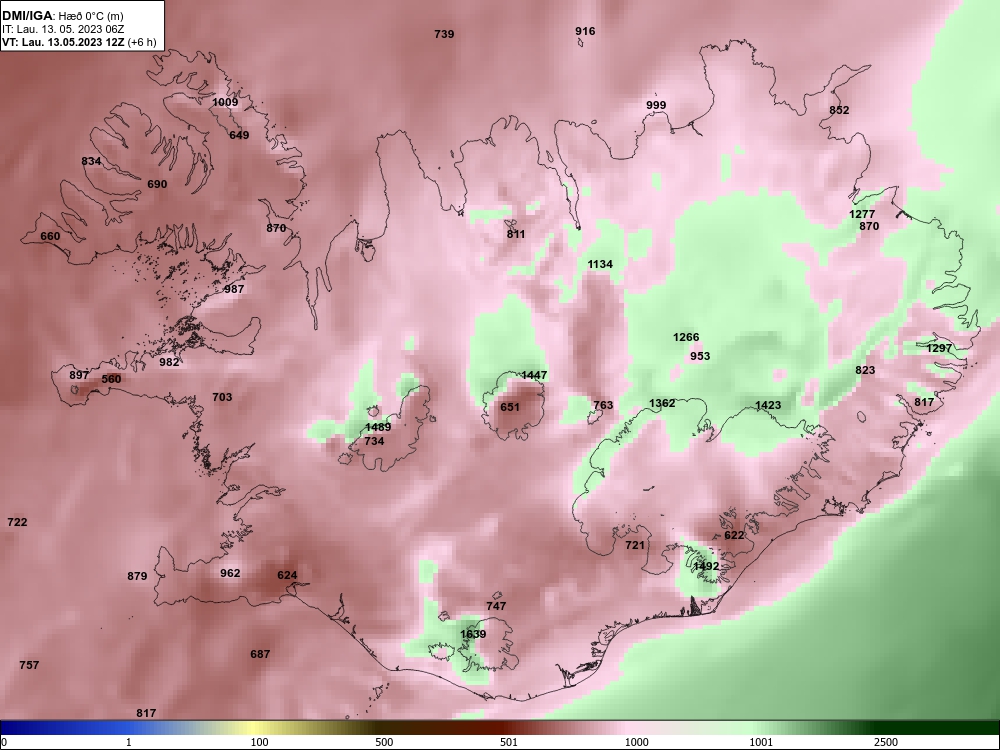
Task: Click the 1362 value label
Action: tap(662, 403)
